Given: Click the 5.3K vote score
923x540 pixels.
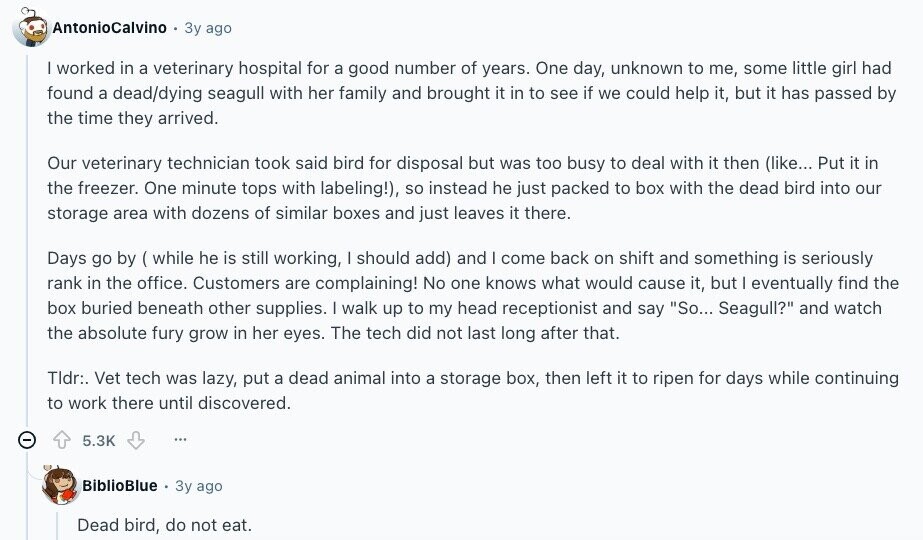Looking at the screenshot, I should (99, 440).
